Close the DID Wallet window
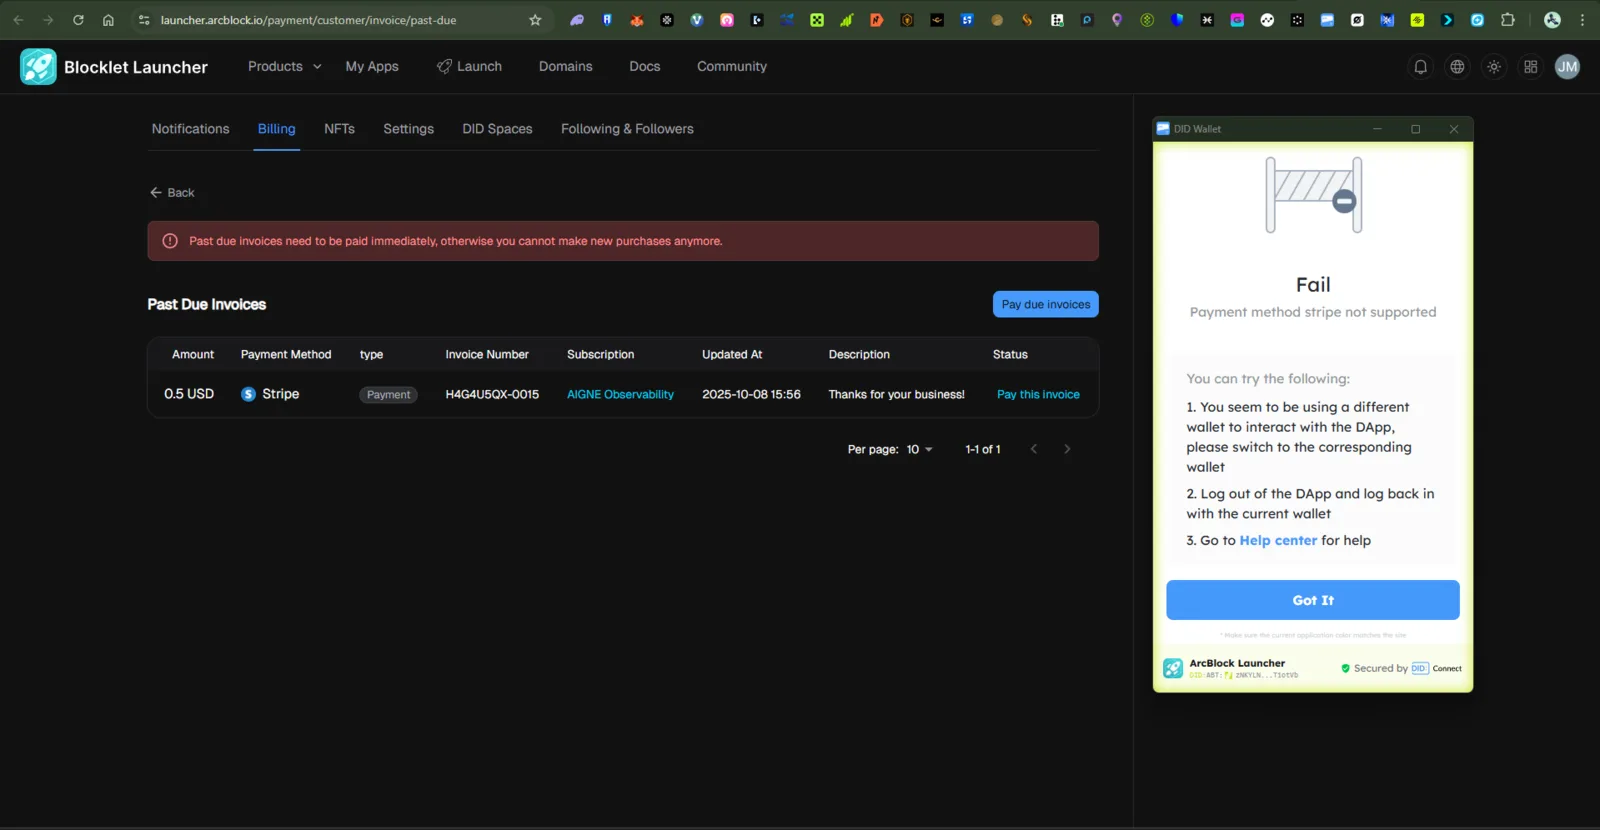 point(1454,129)
